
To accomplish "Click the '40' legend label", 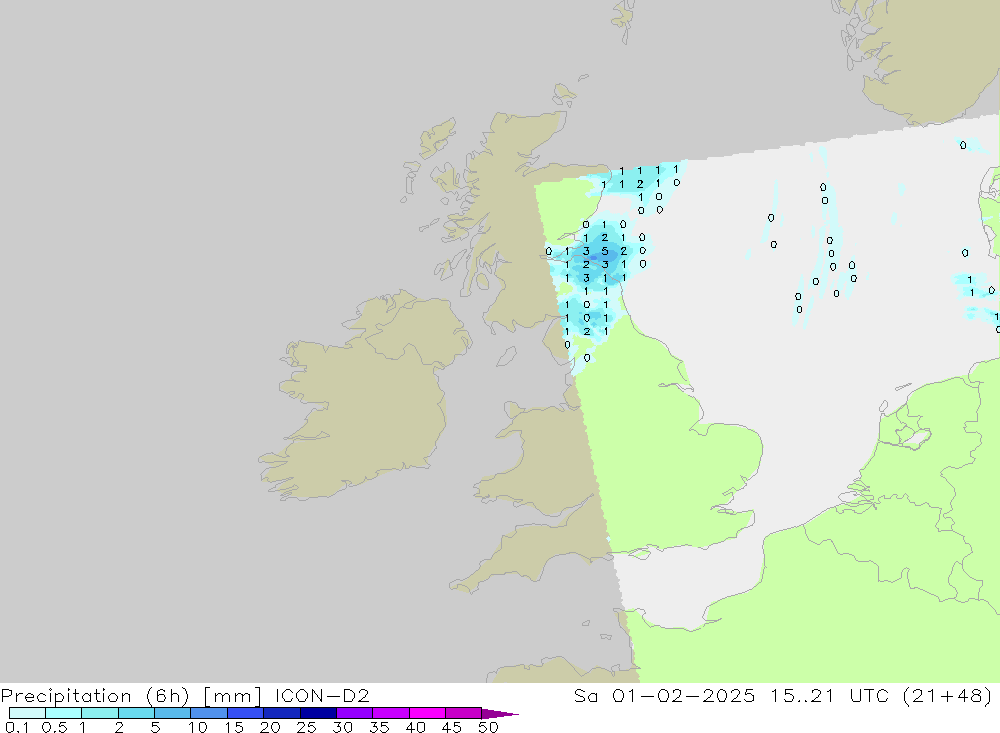I will 415,727.
